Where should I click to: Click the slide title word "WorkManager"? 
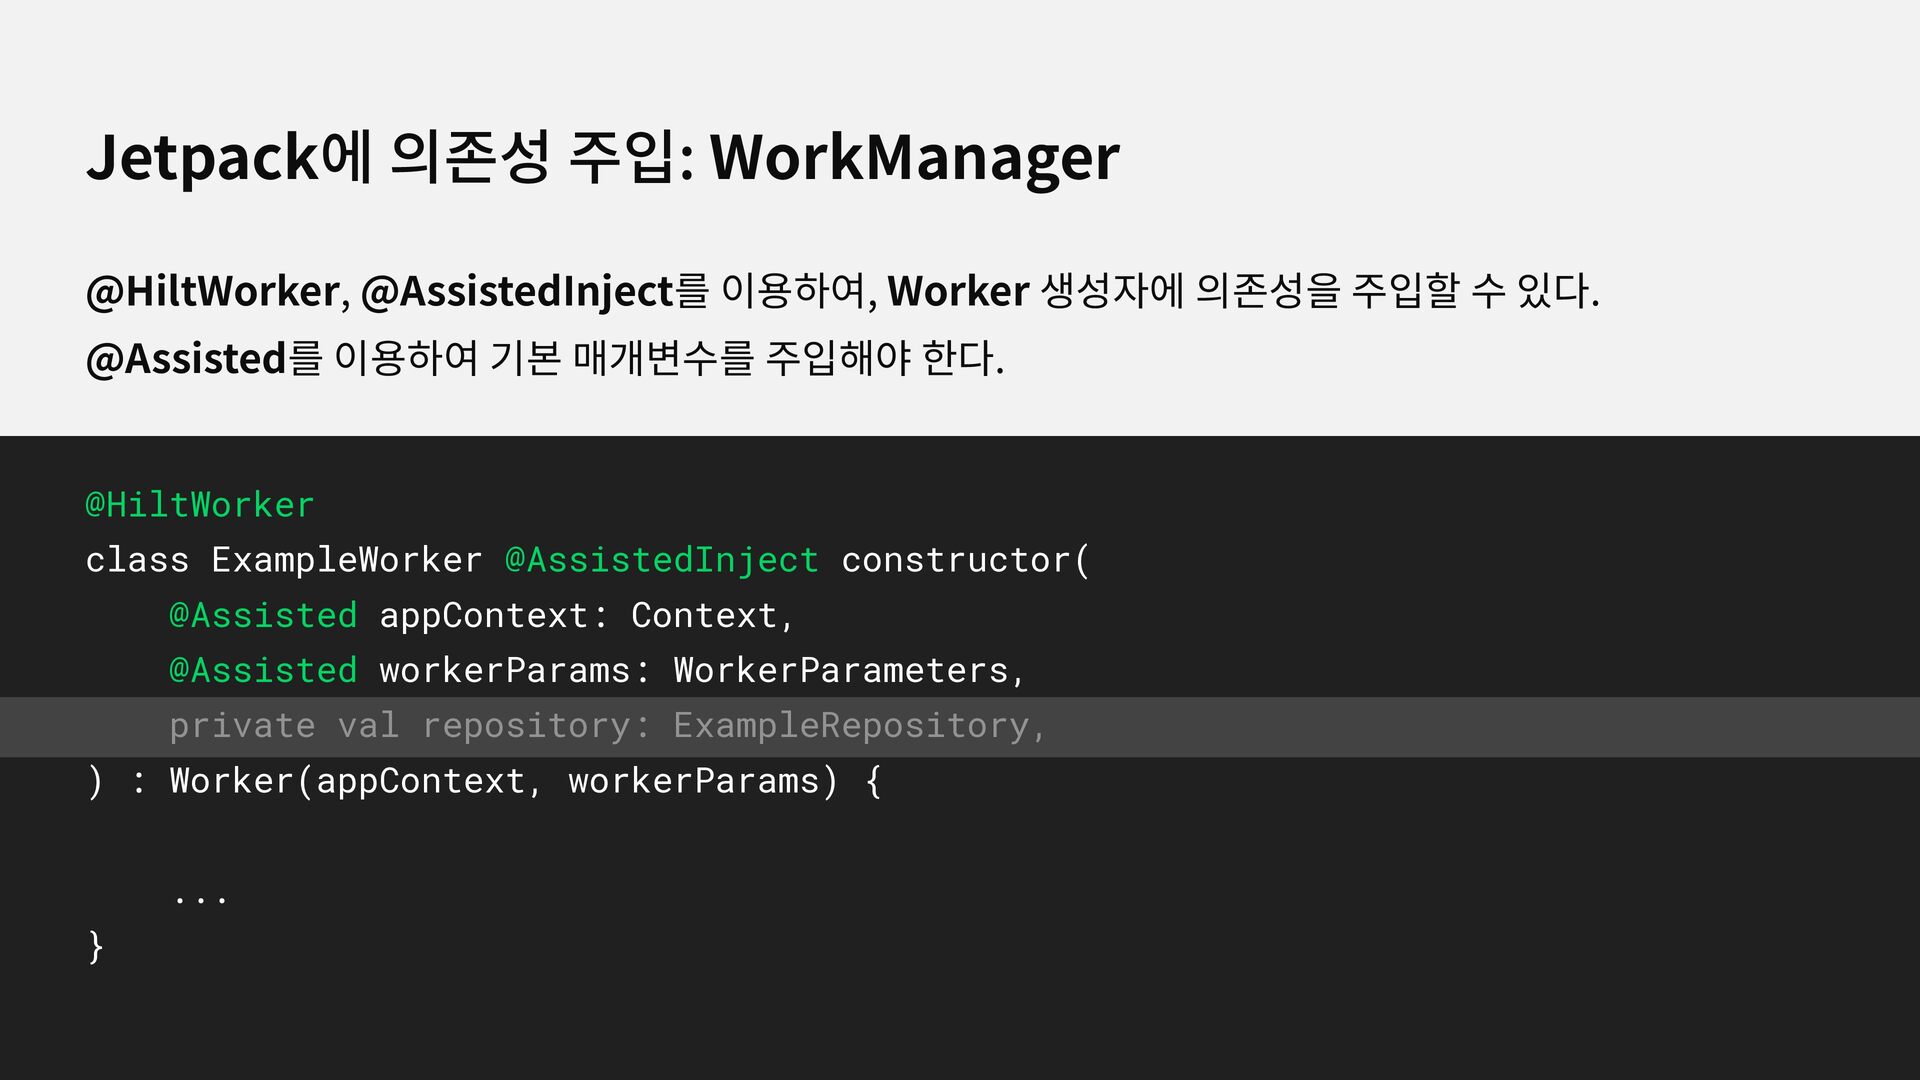tap(914, 158)
